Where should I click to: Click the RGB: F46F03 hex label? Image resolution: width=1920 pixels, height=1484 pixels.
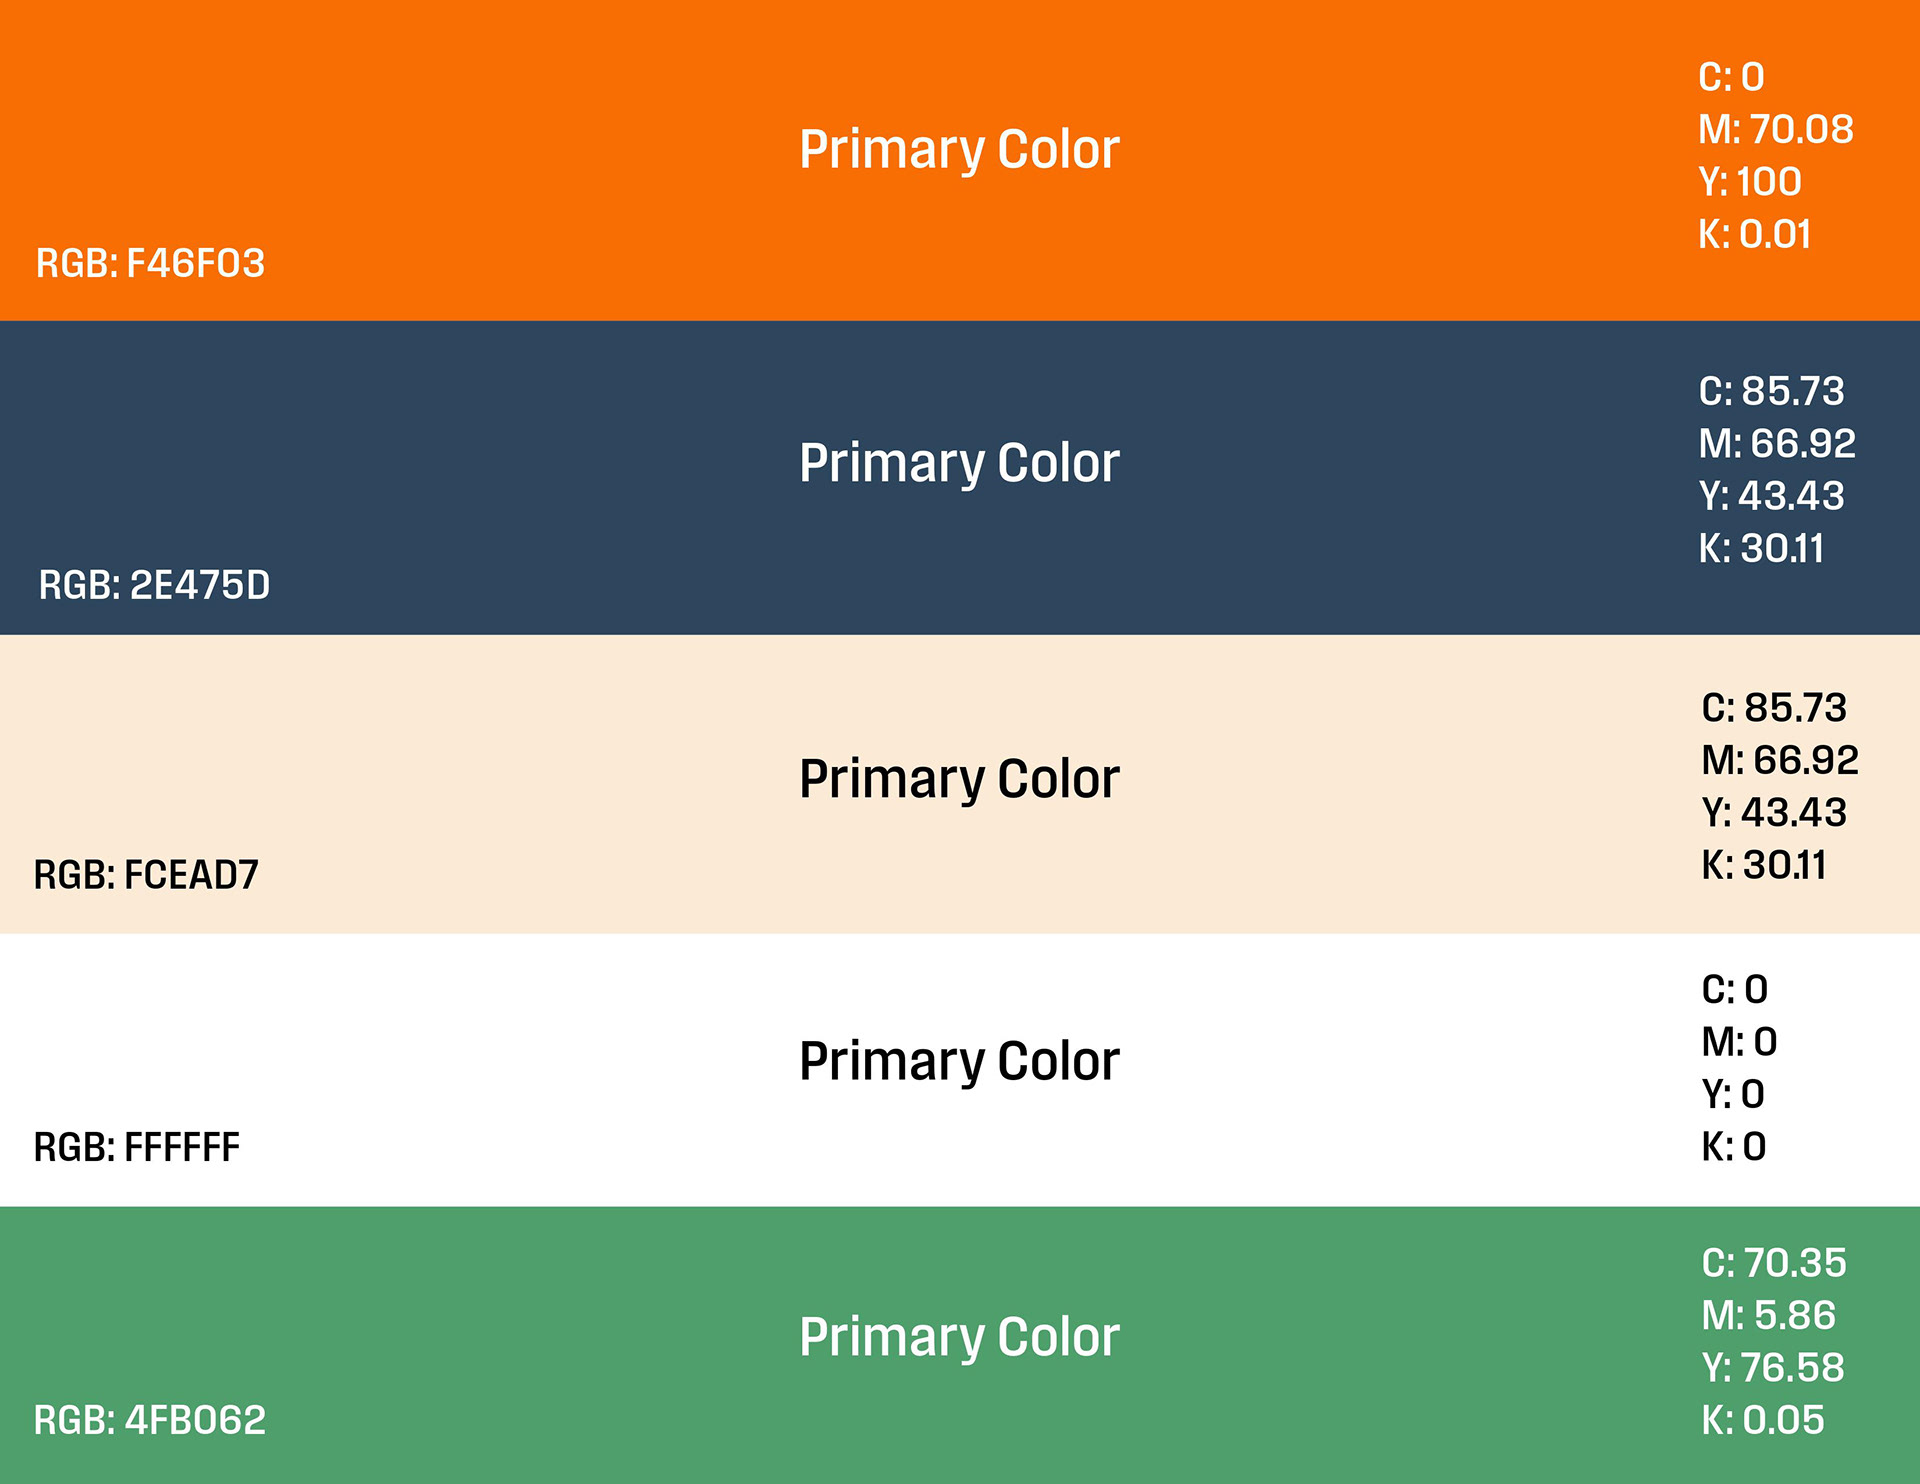point(150,264)
